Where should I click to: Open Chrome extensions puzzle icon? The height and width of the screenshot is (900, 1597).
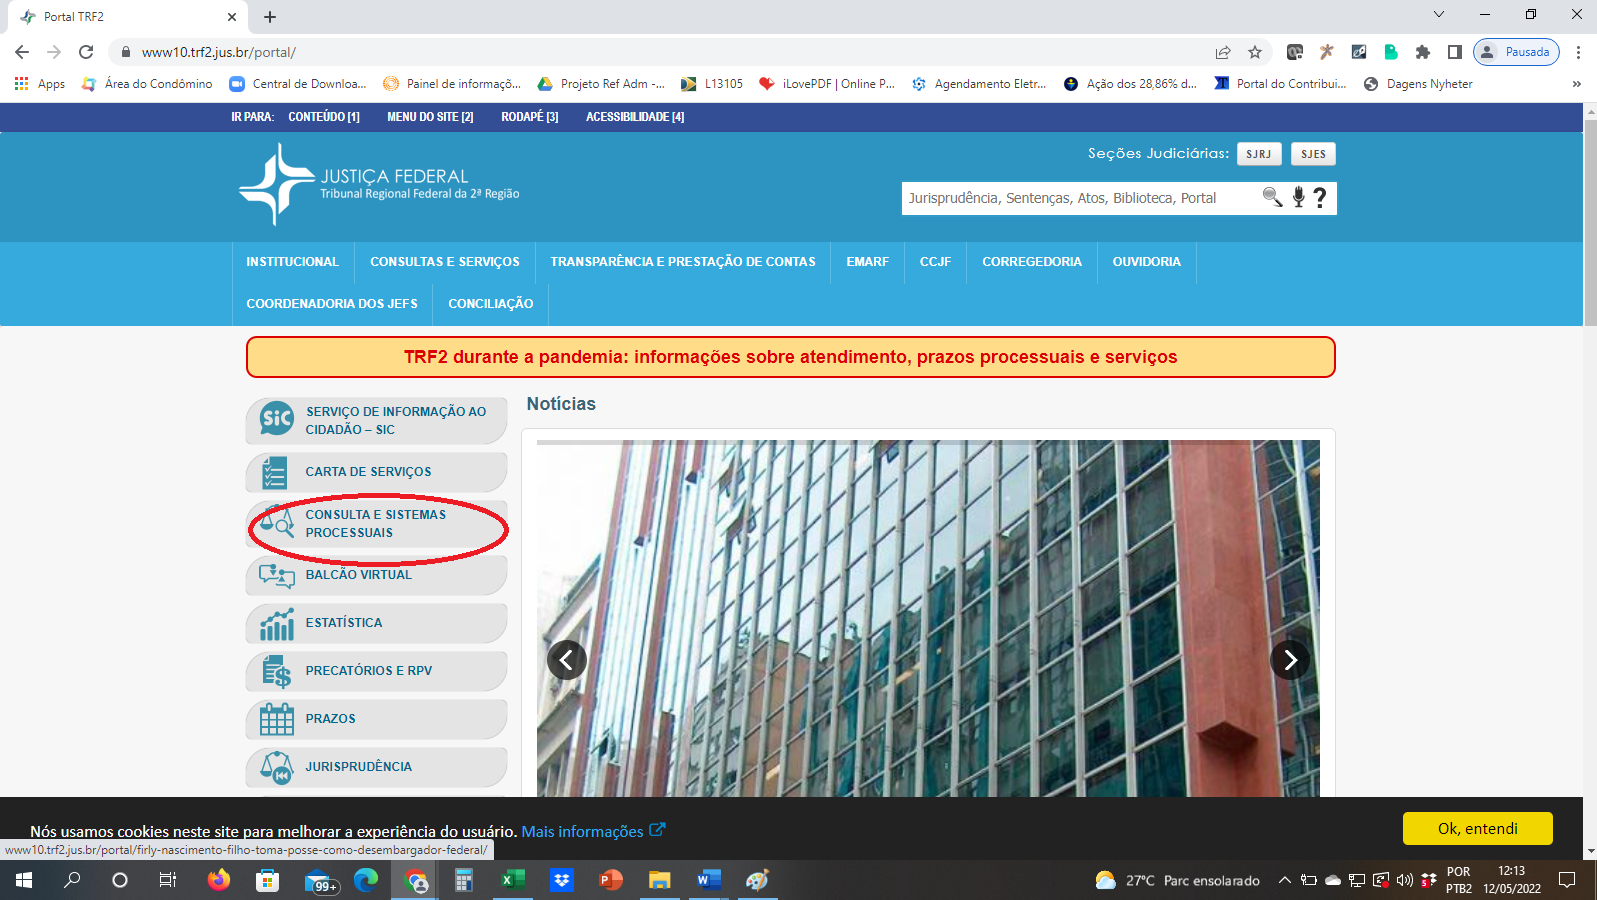pos(1422,52)
